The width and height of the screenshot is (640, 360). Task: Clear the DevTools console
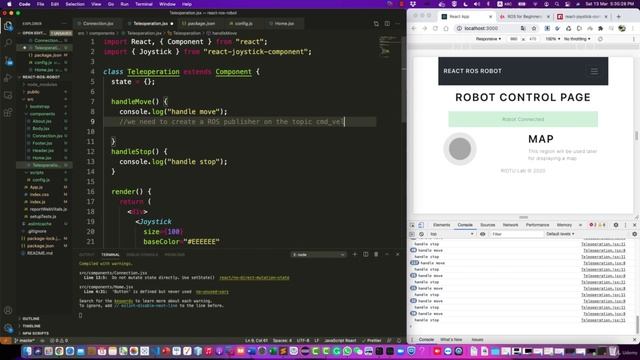(421, 234)
